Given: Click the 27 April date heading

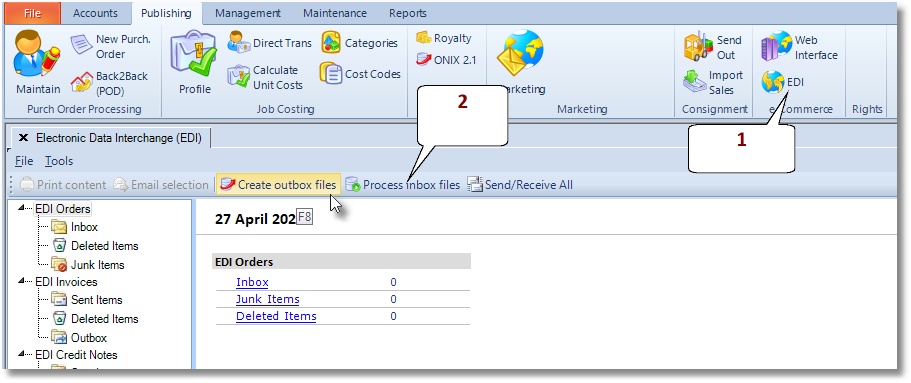Looking at the screenshot, I should point(255,219).
